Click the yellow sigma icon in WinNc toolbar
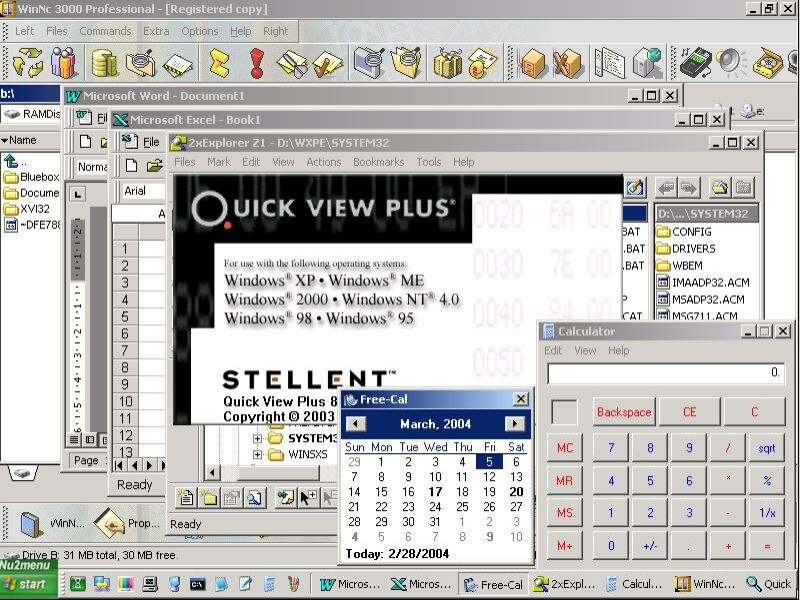This screenshot has width=800, height=600. click(x=220, y=63)
